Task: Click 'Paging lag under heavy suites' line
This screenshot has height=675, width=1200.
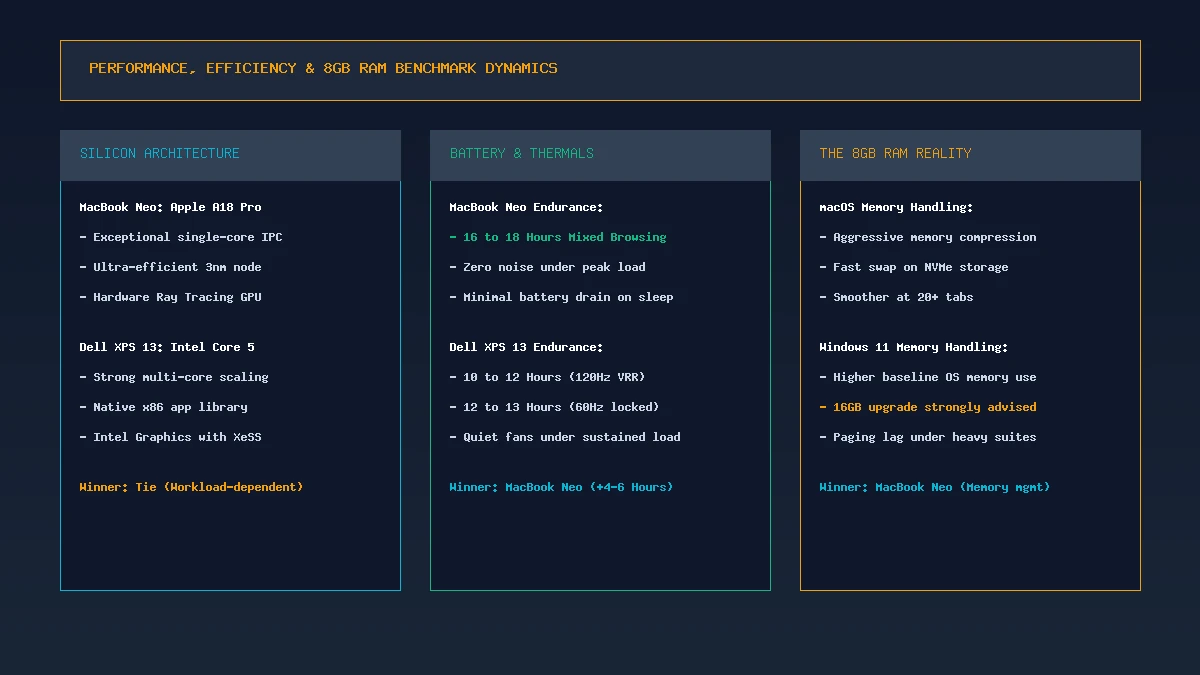Action: [x=927, y=437]
